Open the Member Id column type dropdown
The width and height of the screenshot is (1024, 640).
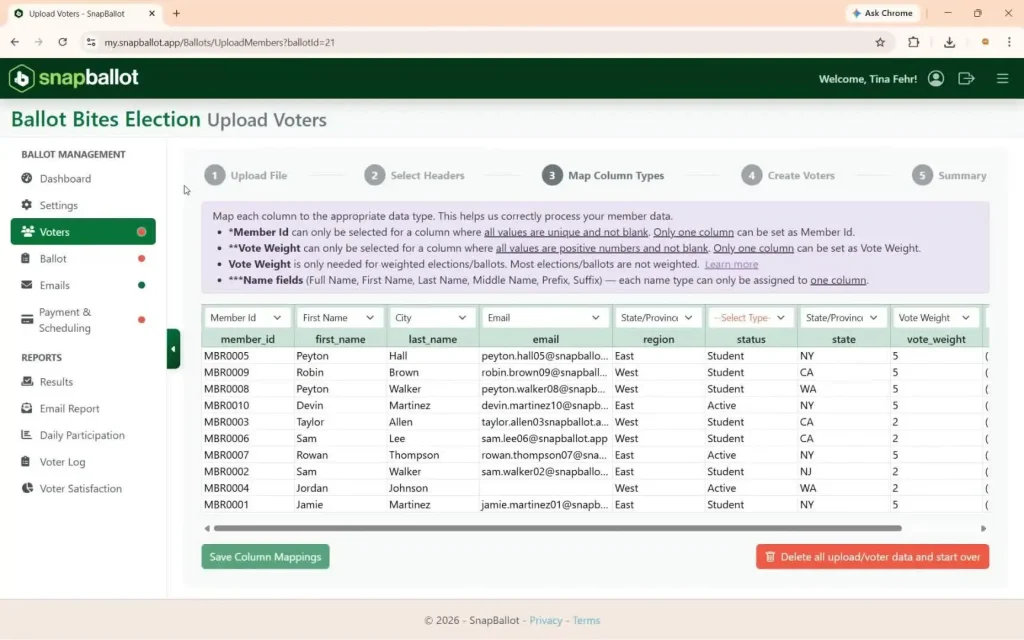click(246, 318)
